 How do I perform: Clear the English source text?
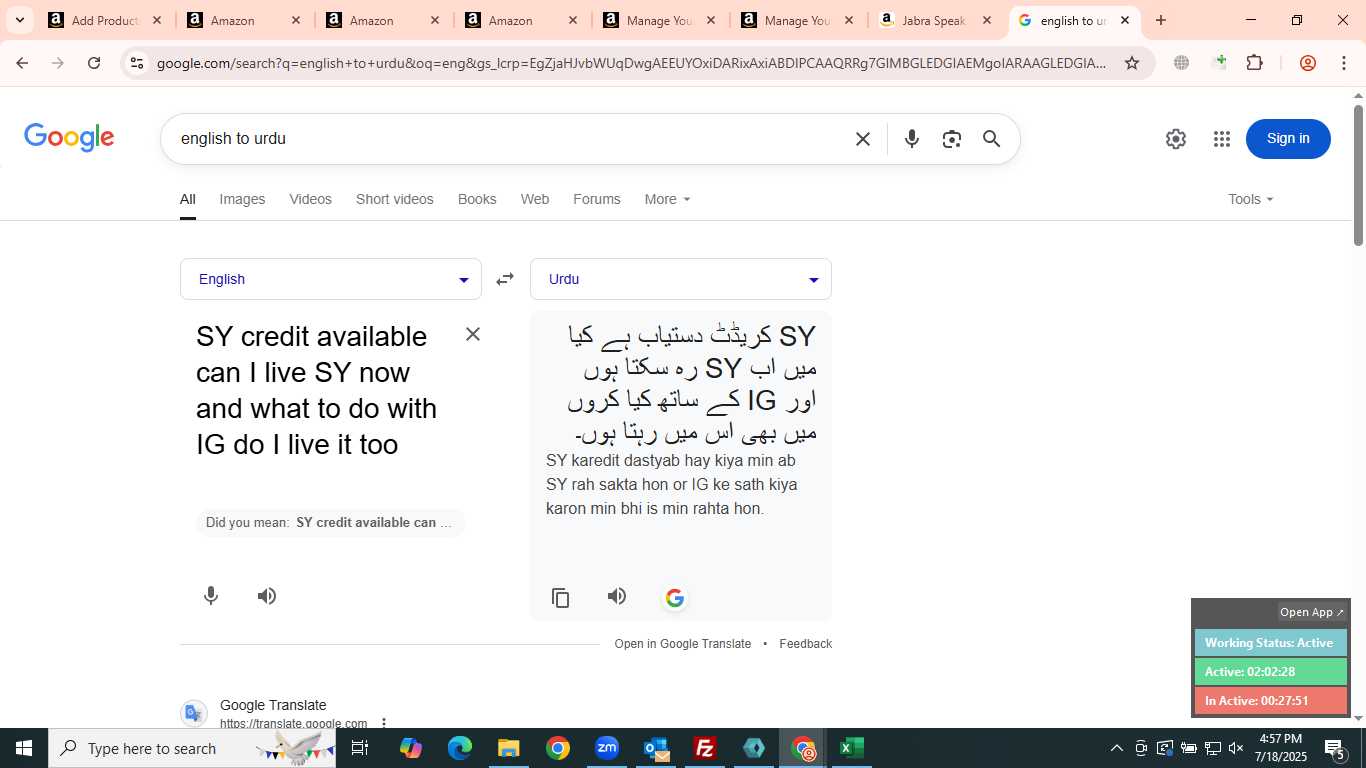(x=473, y=334)
